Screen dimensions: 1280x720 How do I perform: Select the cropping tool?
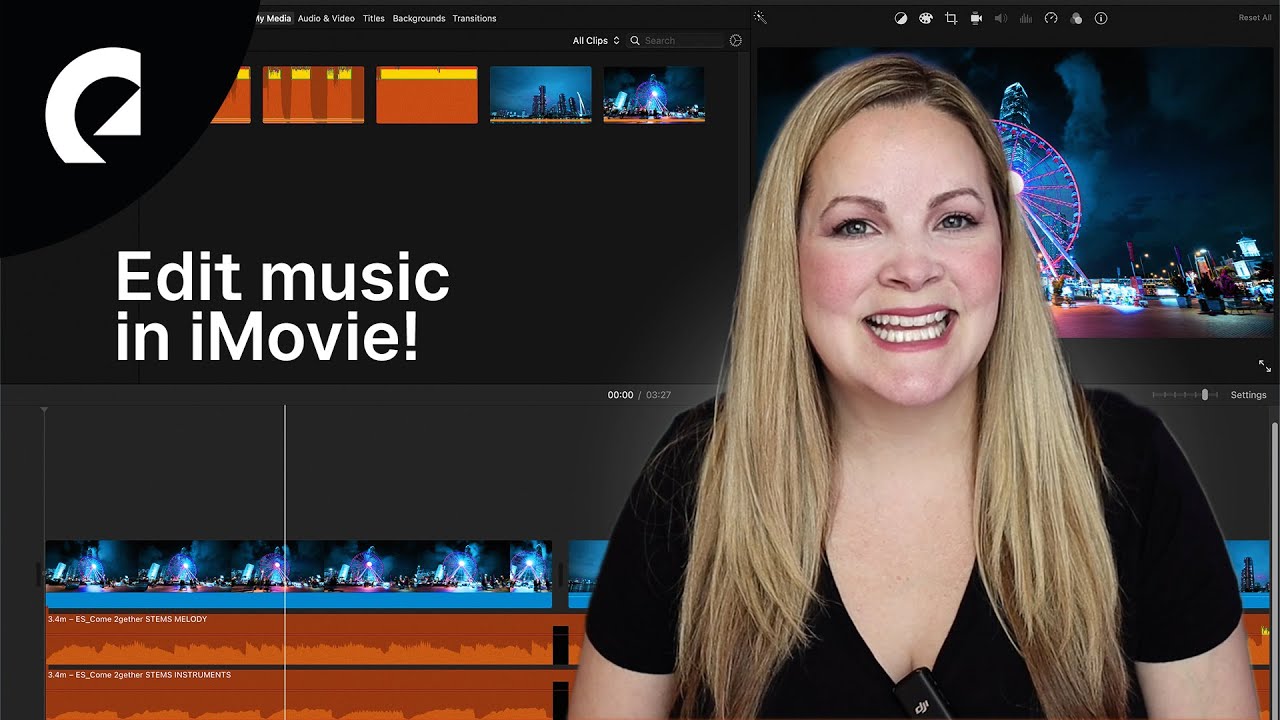point(951,18)
